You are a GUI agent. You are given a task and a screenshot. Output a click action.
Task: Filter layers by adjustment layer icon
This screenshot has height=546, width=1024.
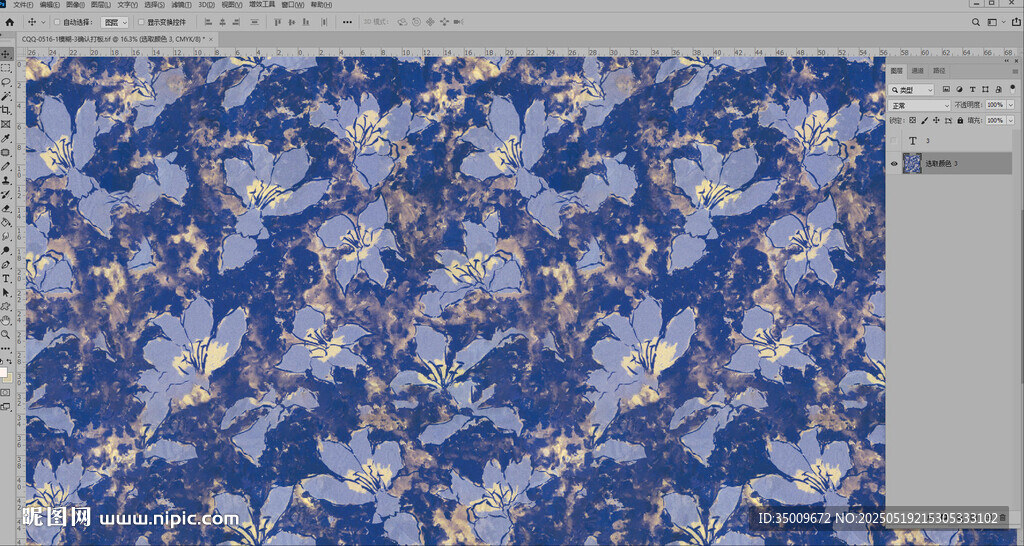click(959, 89)
